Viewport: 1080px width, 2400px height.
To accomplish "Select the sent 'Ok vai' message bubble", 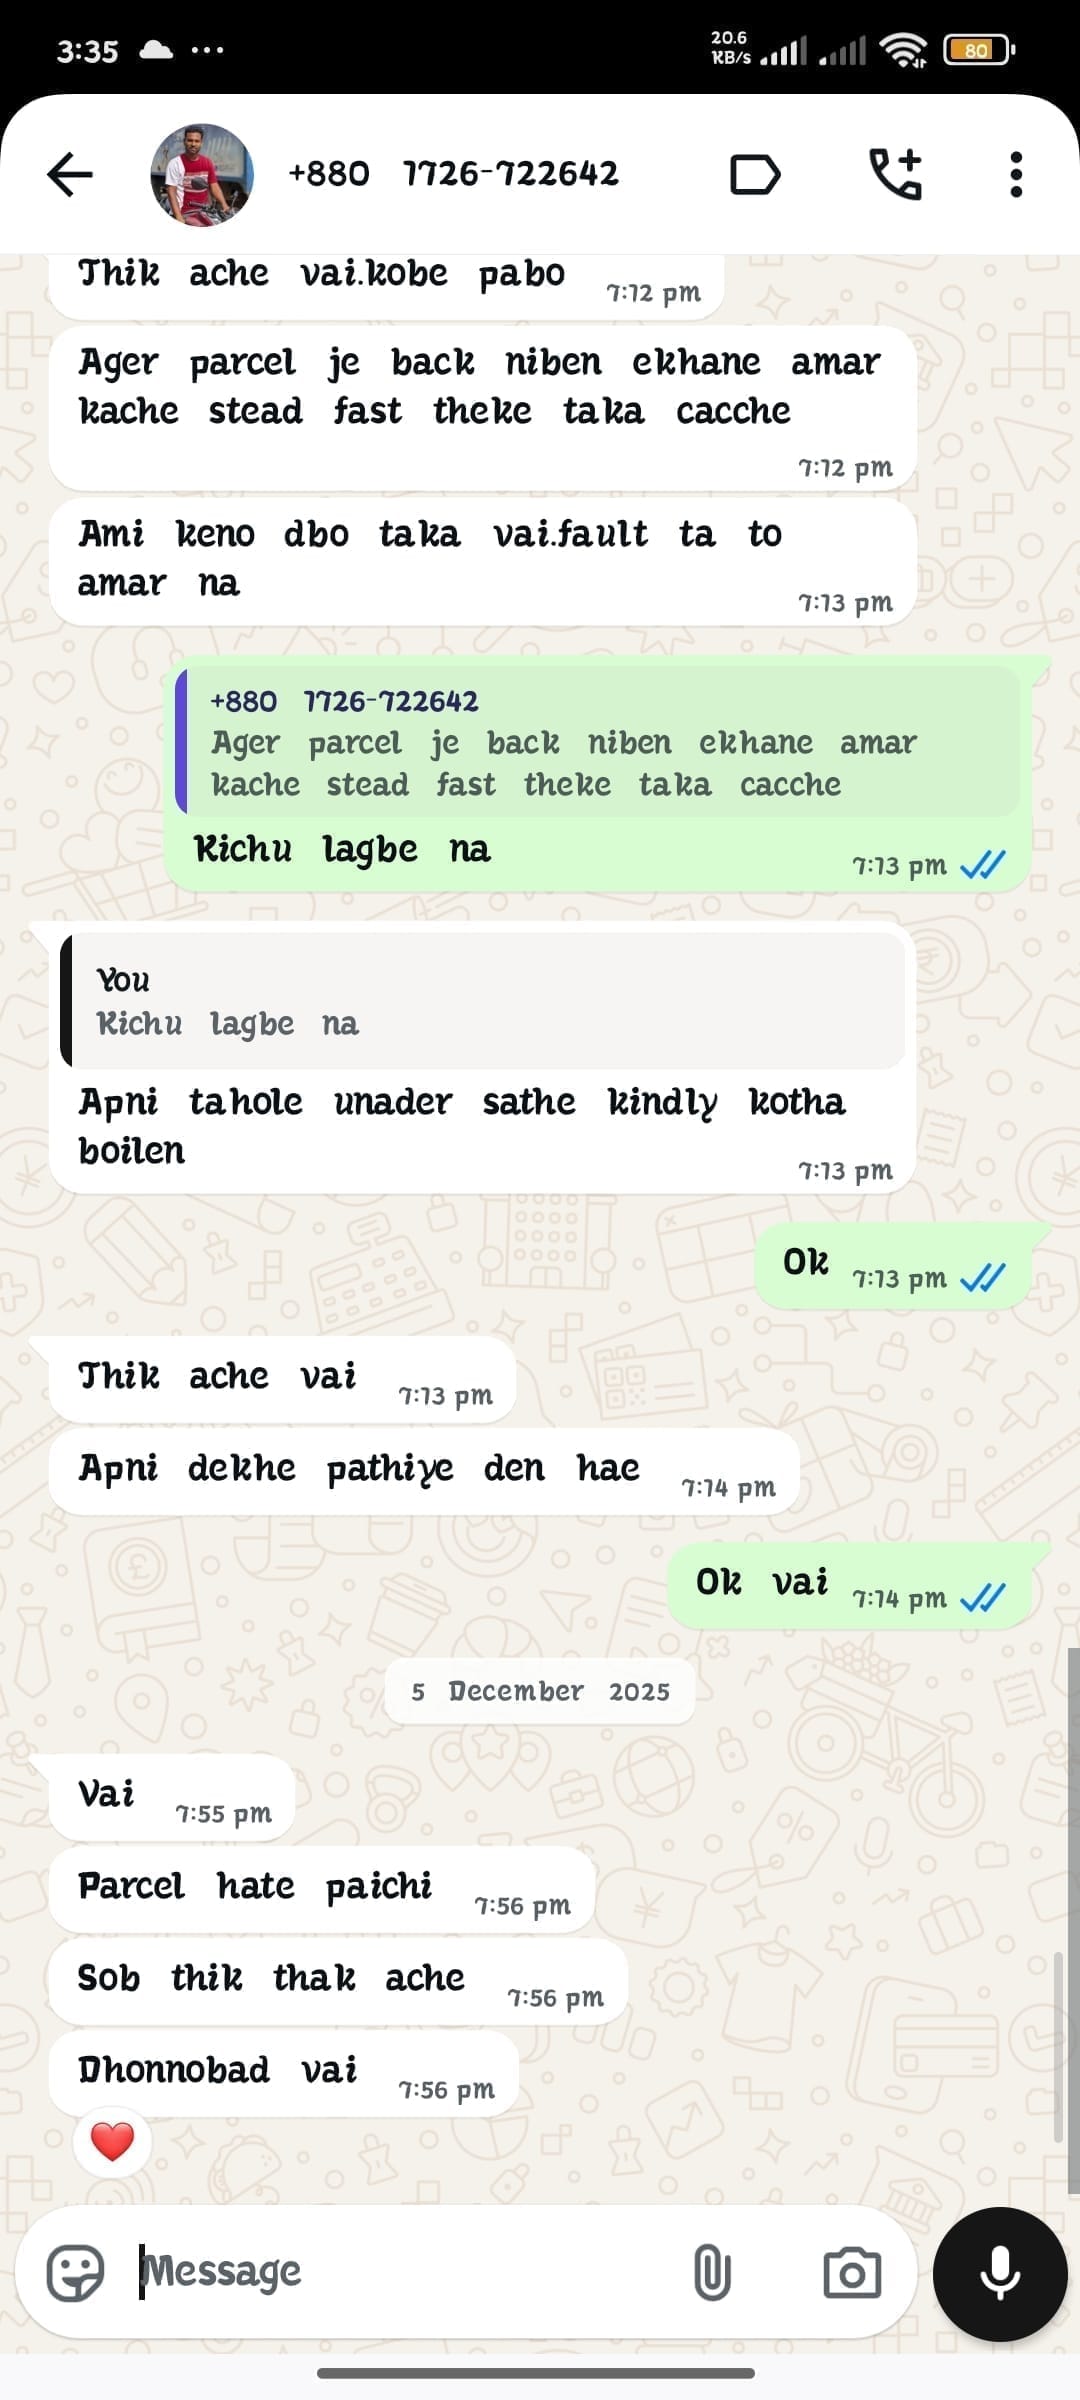I will tap(849, 1585).
